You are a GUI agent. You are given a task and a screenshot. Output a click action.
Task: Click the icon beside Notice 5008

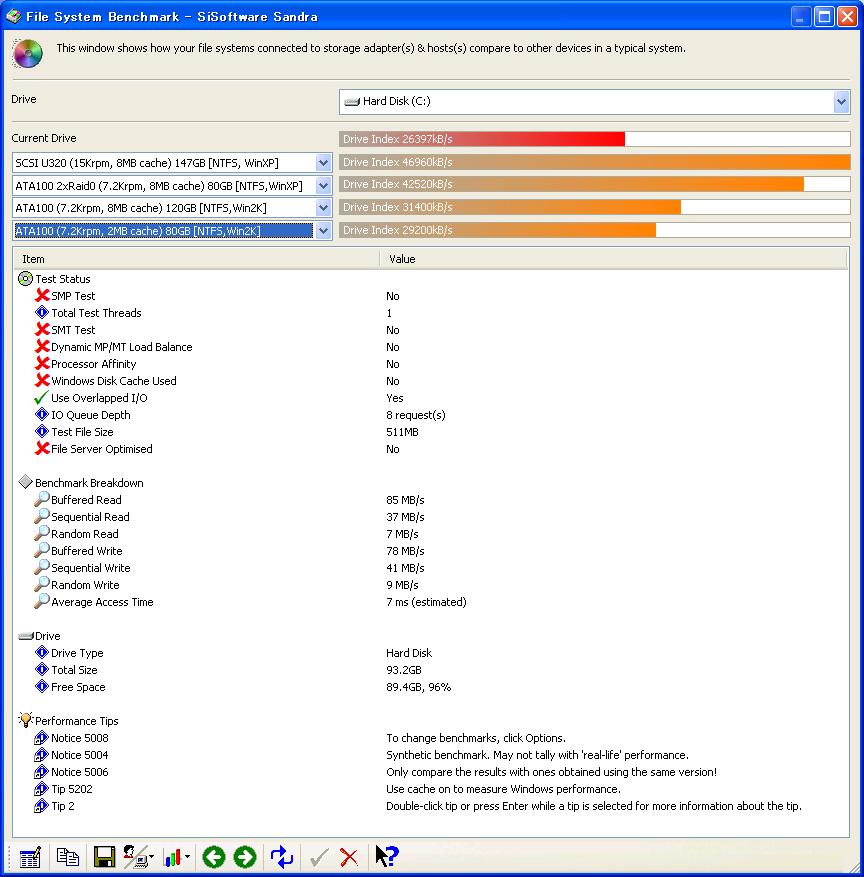click(41, 738)
